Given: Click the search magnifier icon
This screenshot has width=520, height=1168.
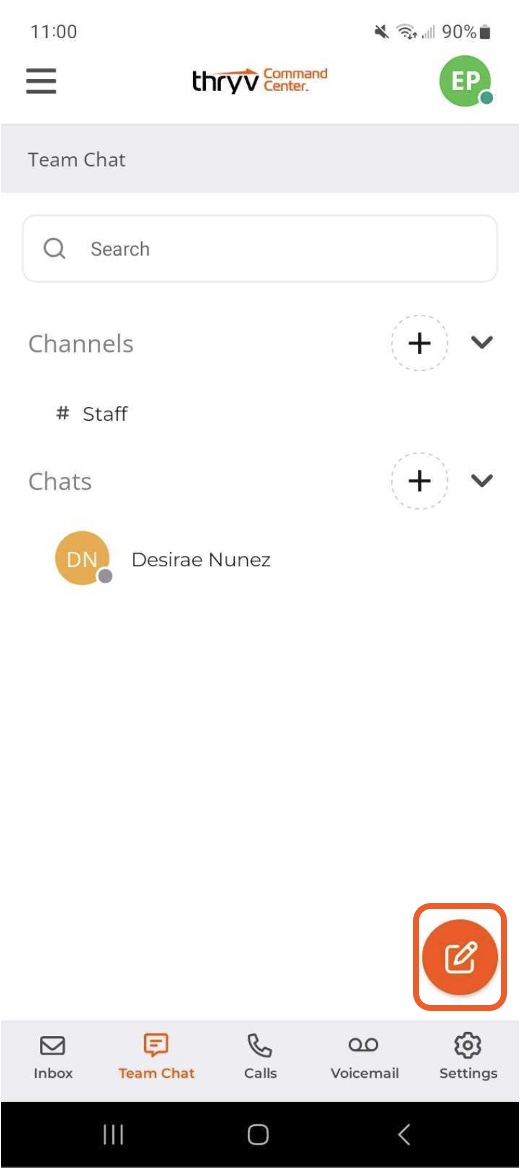Looking at the screenshot, I should point(54,248).
